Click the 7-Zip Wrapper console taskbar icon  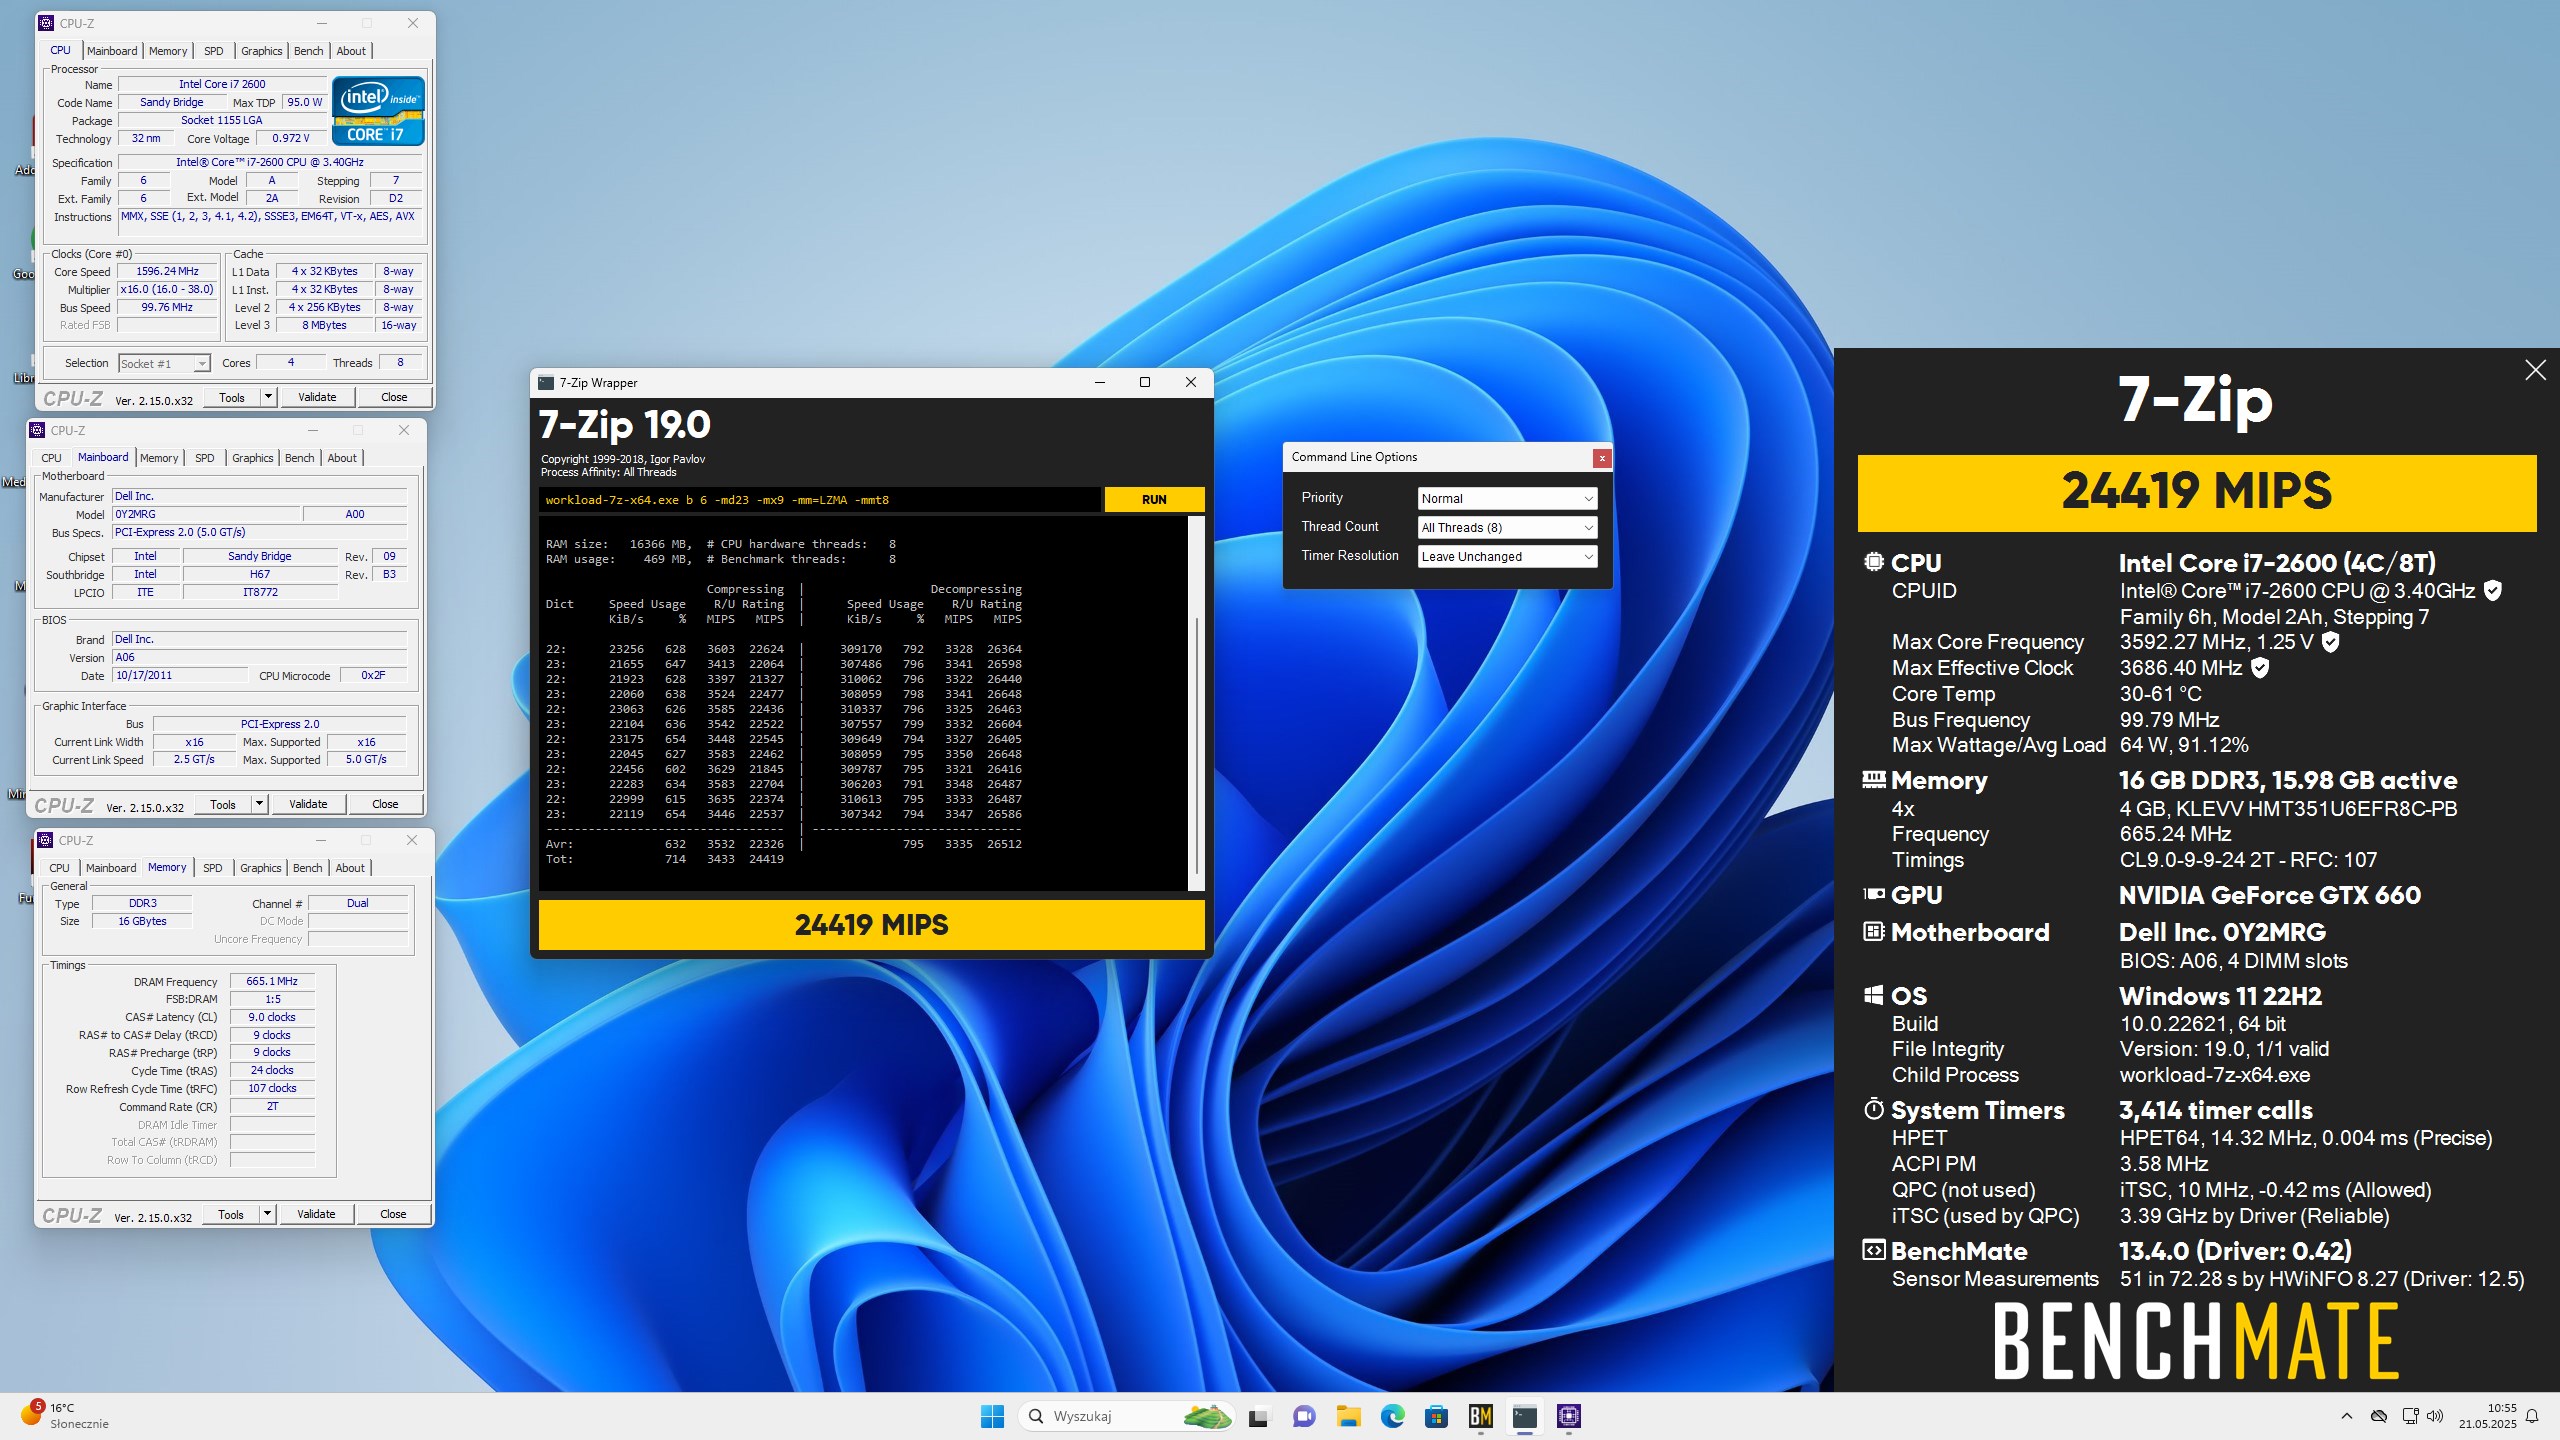point(1524,1416)
